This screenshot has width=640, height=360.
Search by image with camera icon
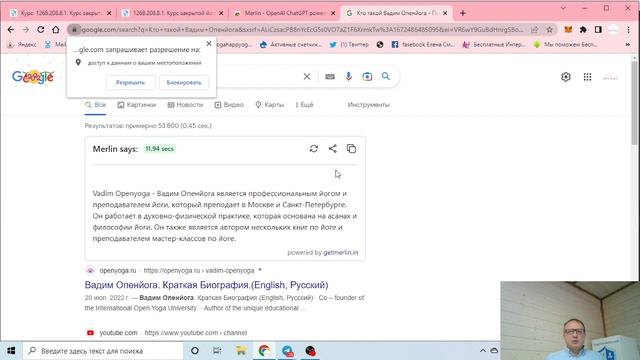(x=367, y=76)
